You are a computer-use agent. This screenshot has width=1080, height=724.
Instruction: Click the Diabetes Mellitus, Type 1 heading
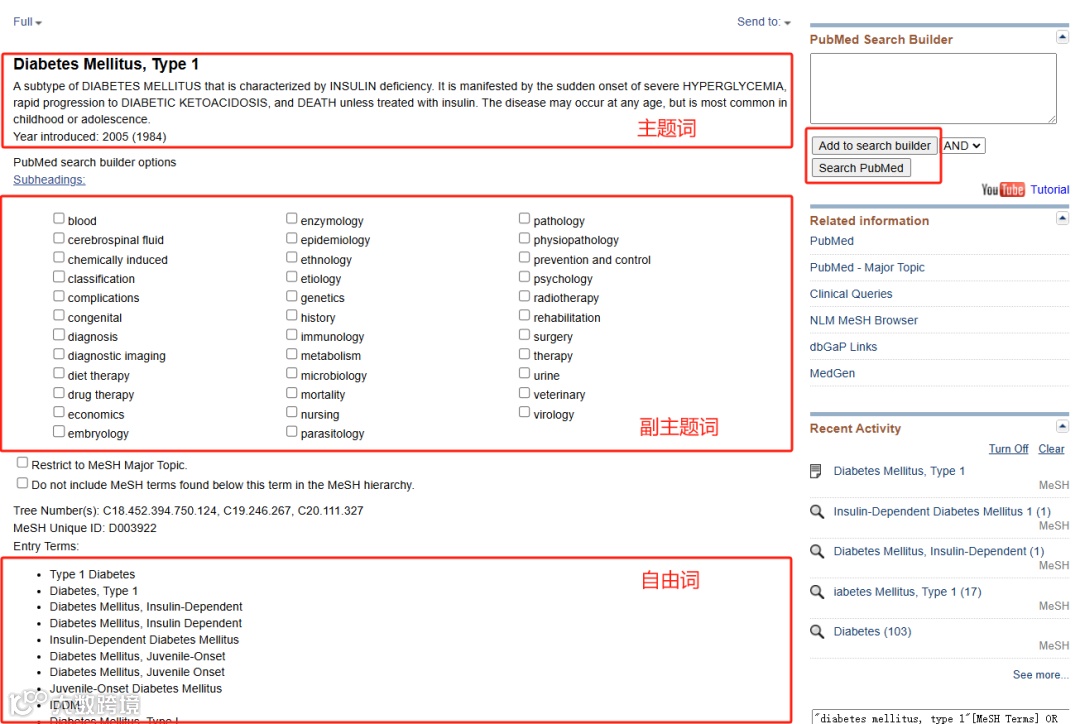click(x=106, y=64)
